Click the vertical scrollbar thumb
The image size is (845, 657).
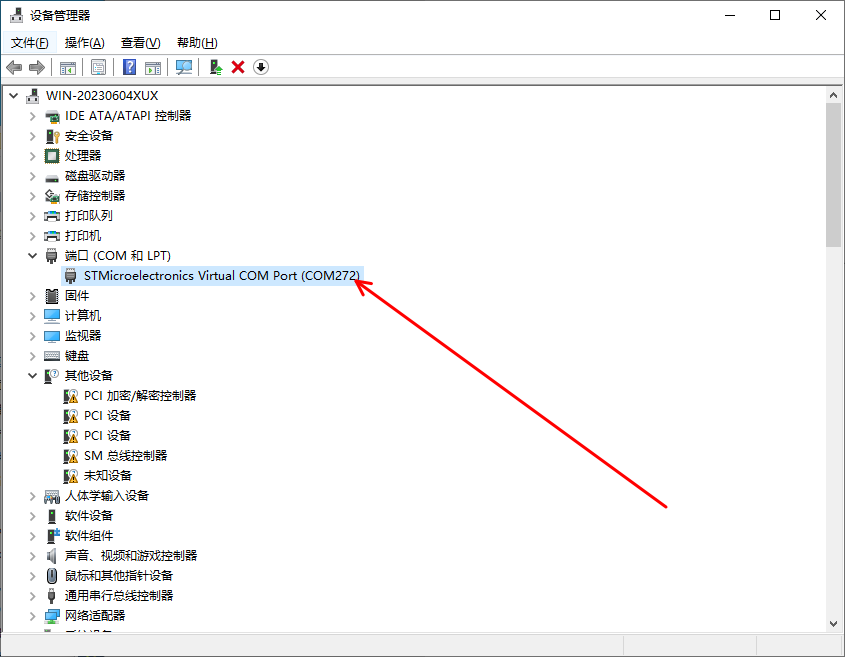[x=833, y=176]
